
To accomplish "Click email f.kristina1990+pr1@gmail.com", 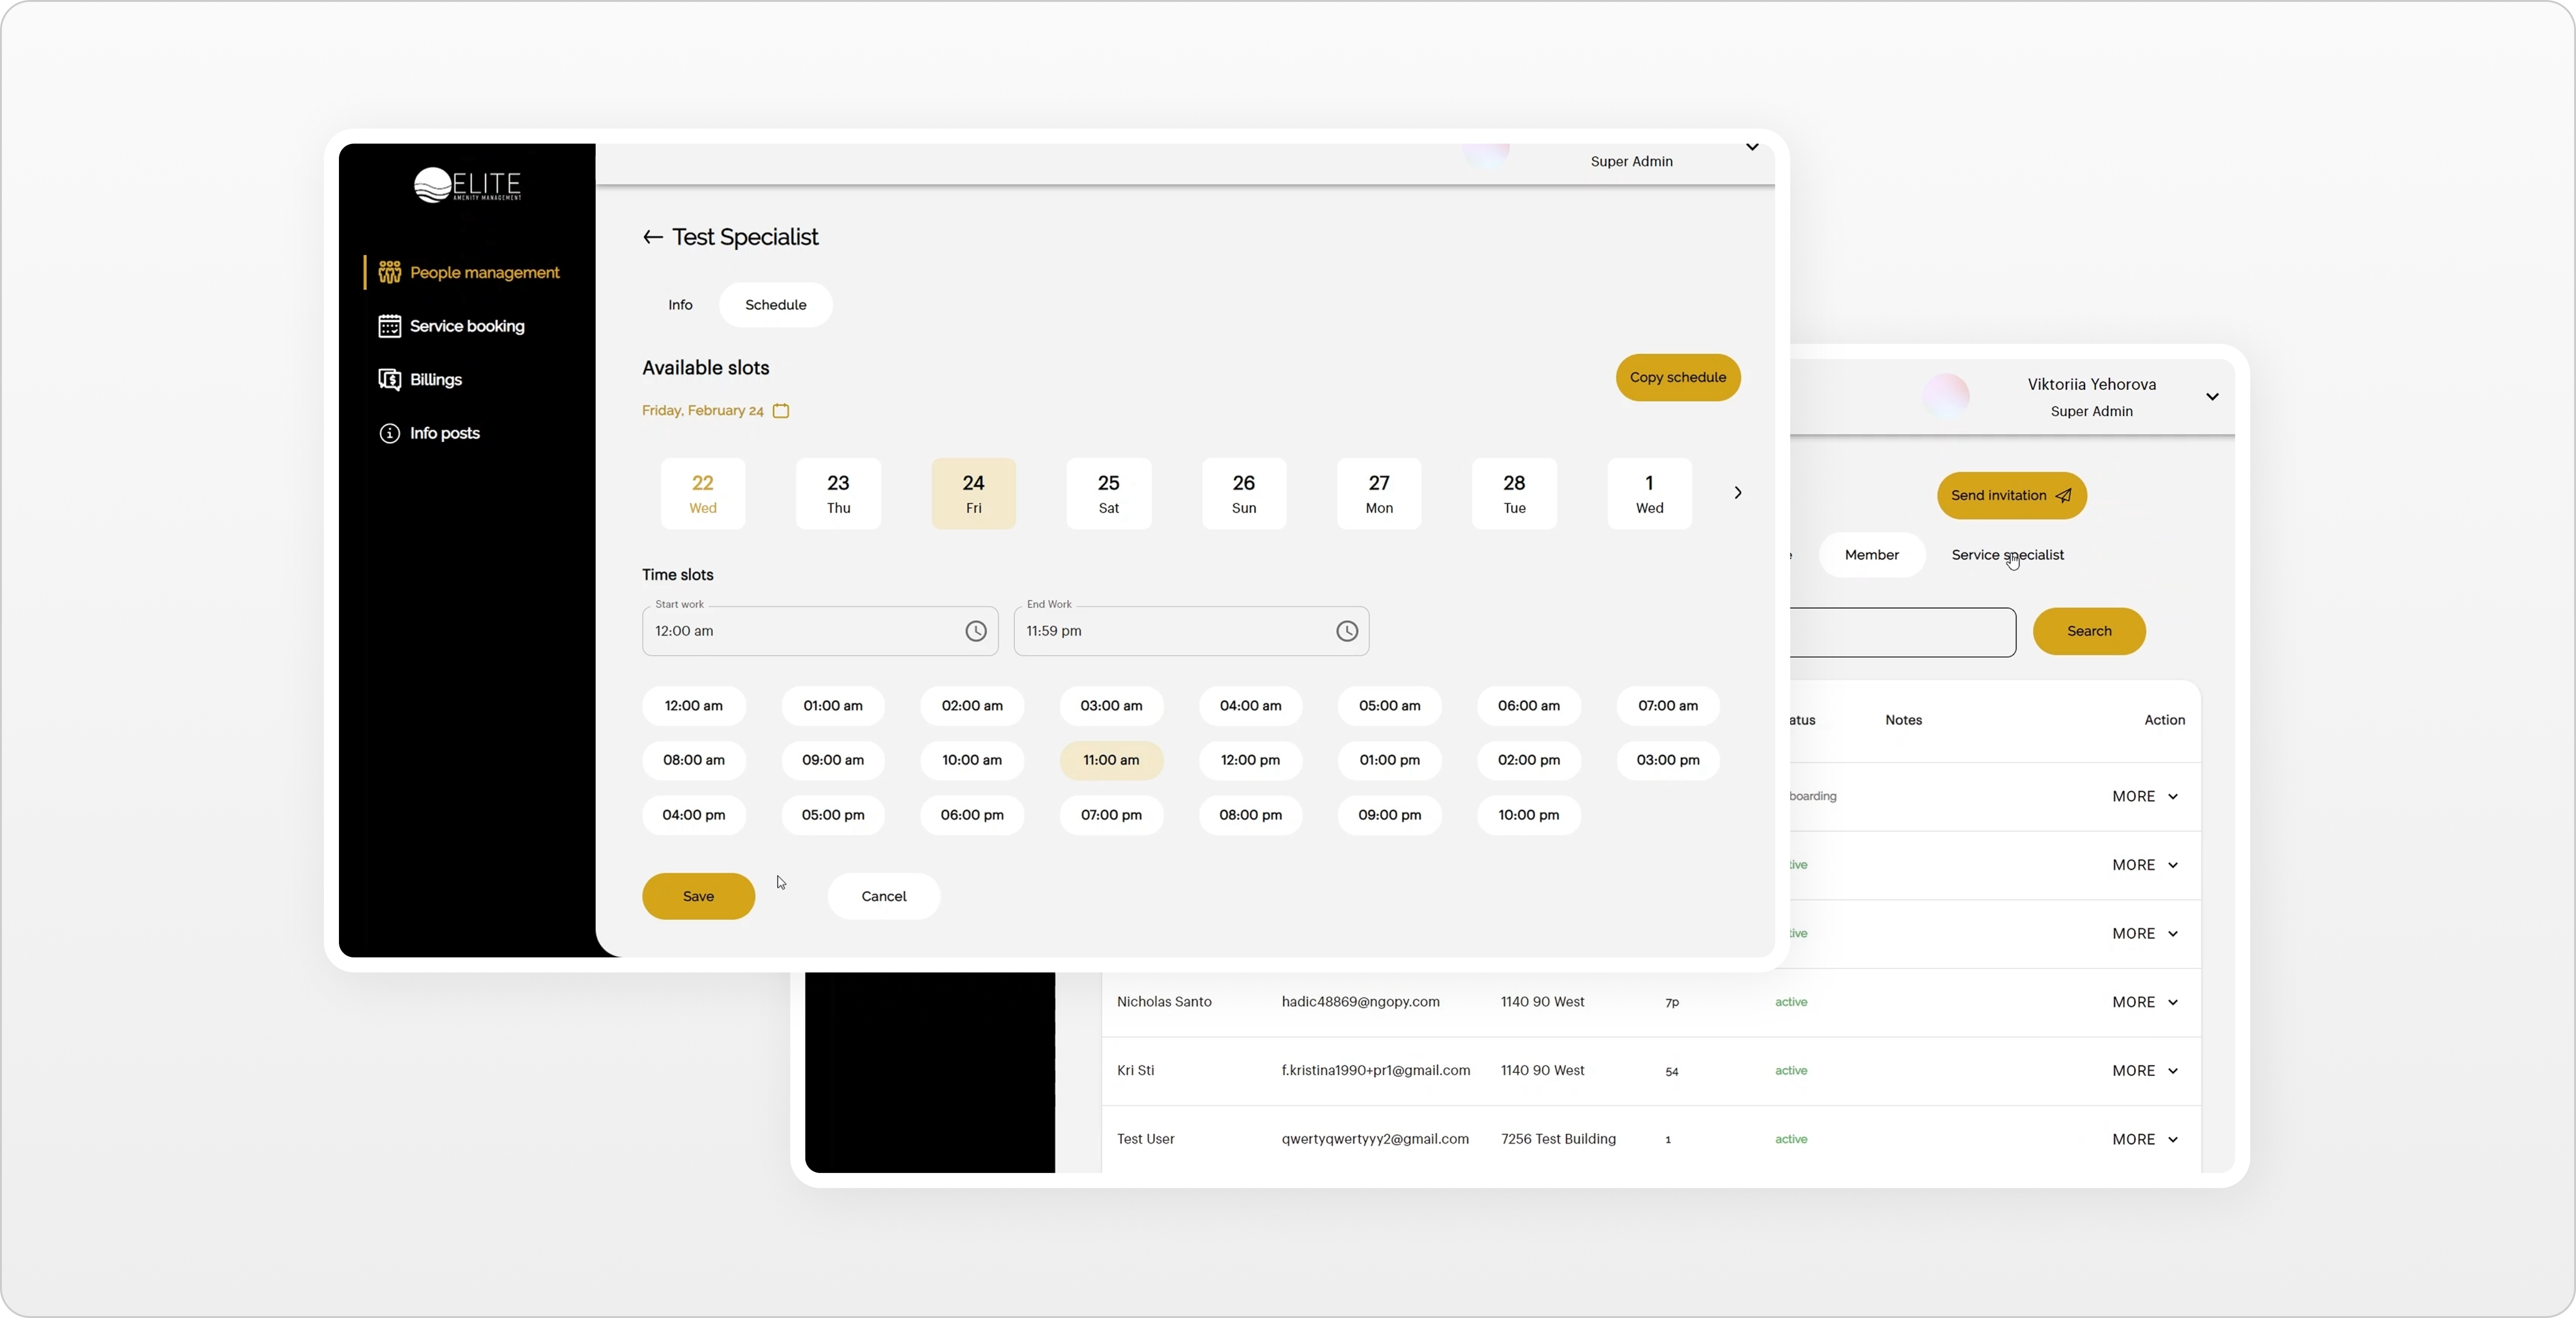I will [1375, 1071].
